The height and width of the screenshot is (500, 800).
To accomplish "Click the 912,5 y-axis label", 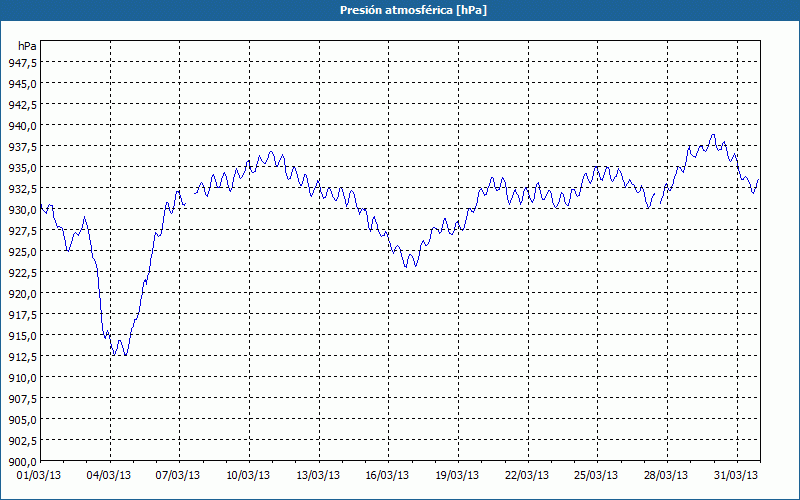I will (x=22, y=357).
